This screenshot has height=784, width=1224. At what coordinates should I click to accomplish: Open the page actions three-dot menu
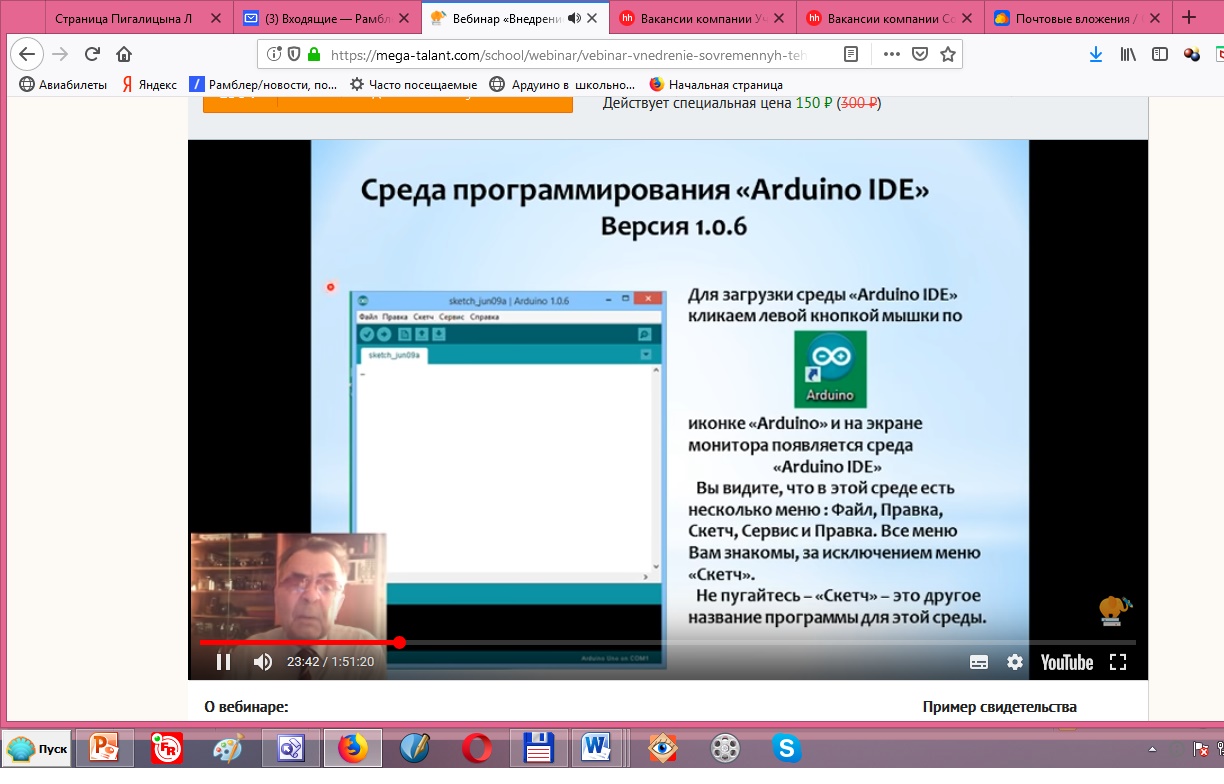click(x=891, y=55)
